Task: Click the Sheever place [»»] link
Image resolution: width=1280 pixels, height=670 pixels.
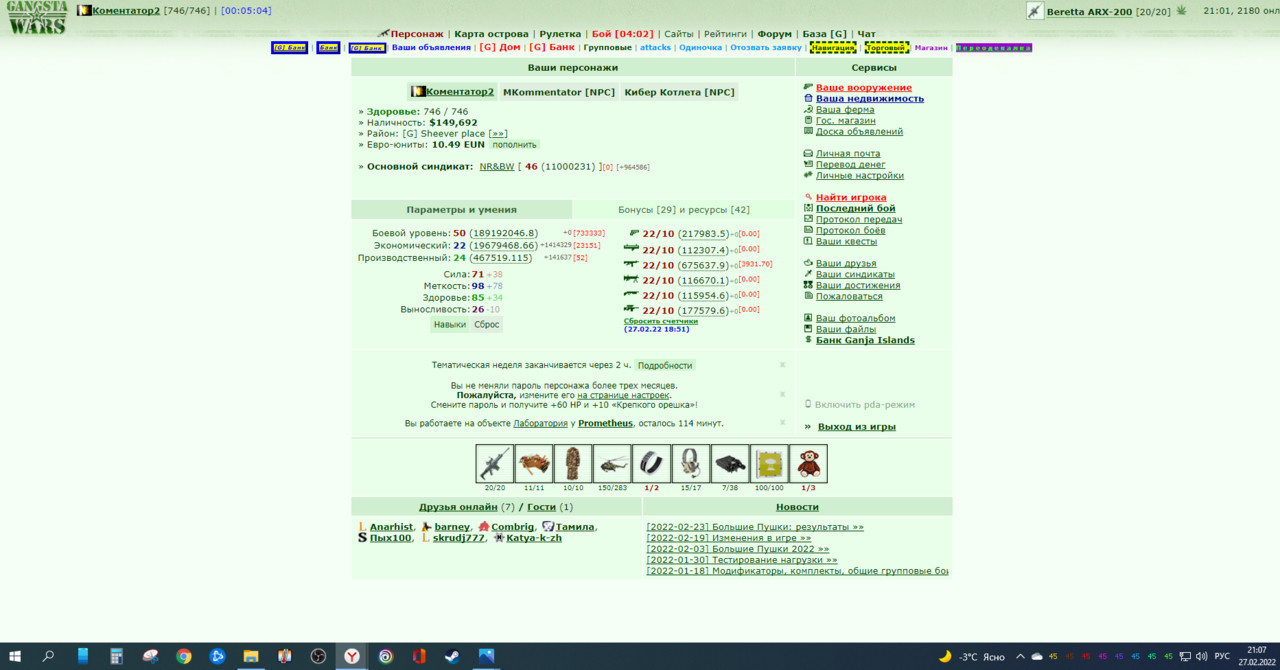Action: tap(497, 133)
